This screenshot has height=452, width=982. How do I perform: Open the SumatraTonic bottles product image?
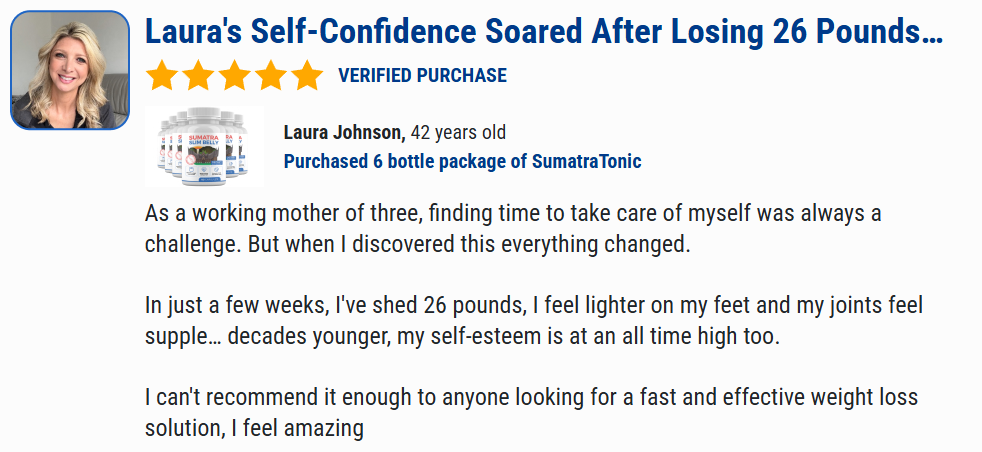tap(204, 146)
